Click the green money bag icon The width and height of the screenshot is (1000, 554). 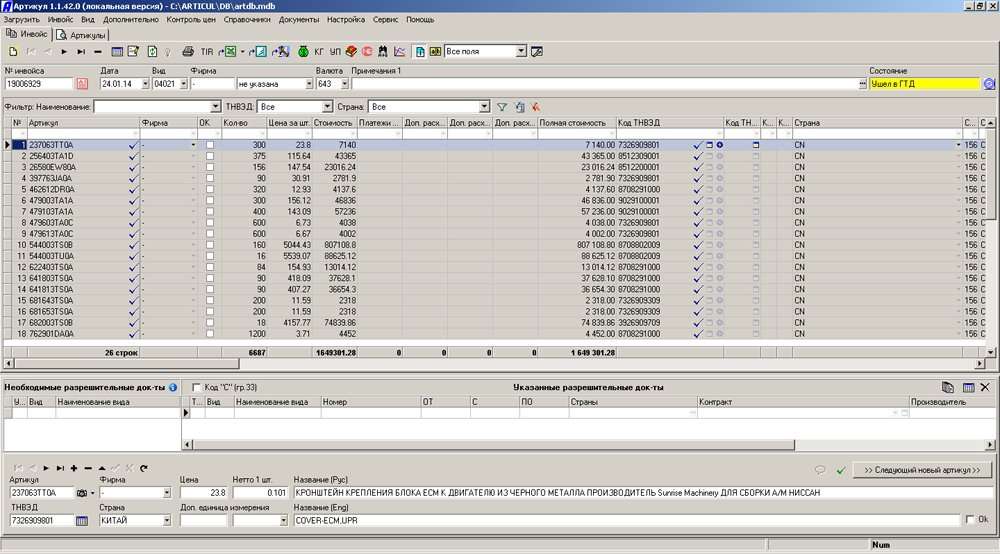tap(303, 52)
